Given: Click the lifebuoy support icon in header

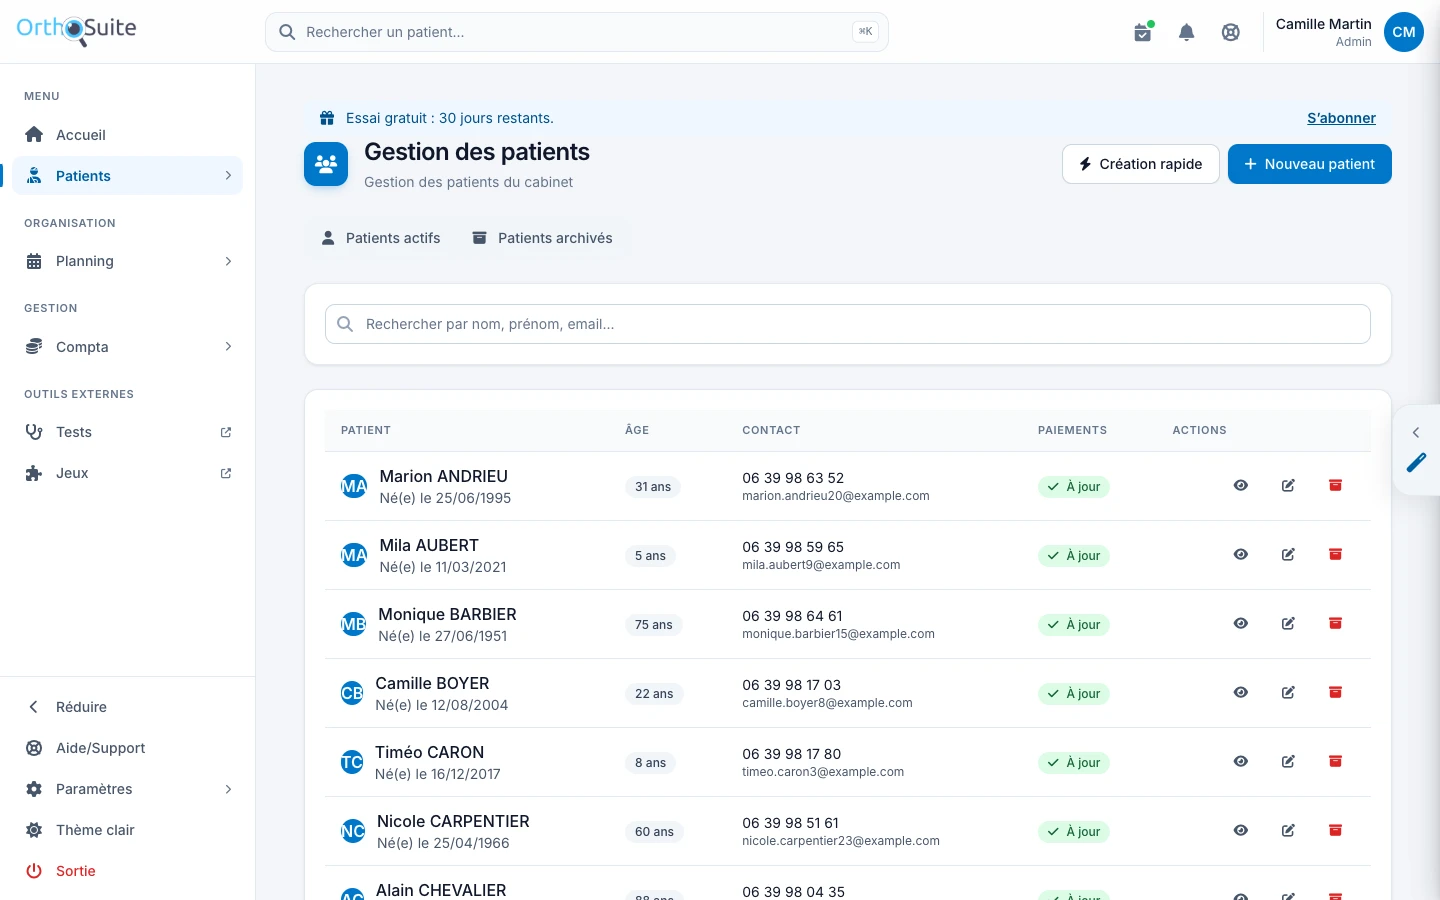Looking at the screenshot, I should point(1231,32).
